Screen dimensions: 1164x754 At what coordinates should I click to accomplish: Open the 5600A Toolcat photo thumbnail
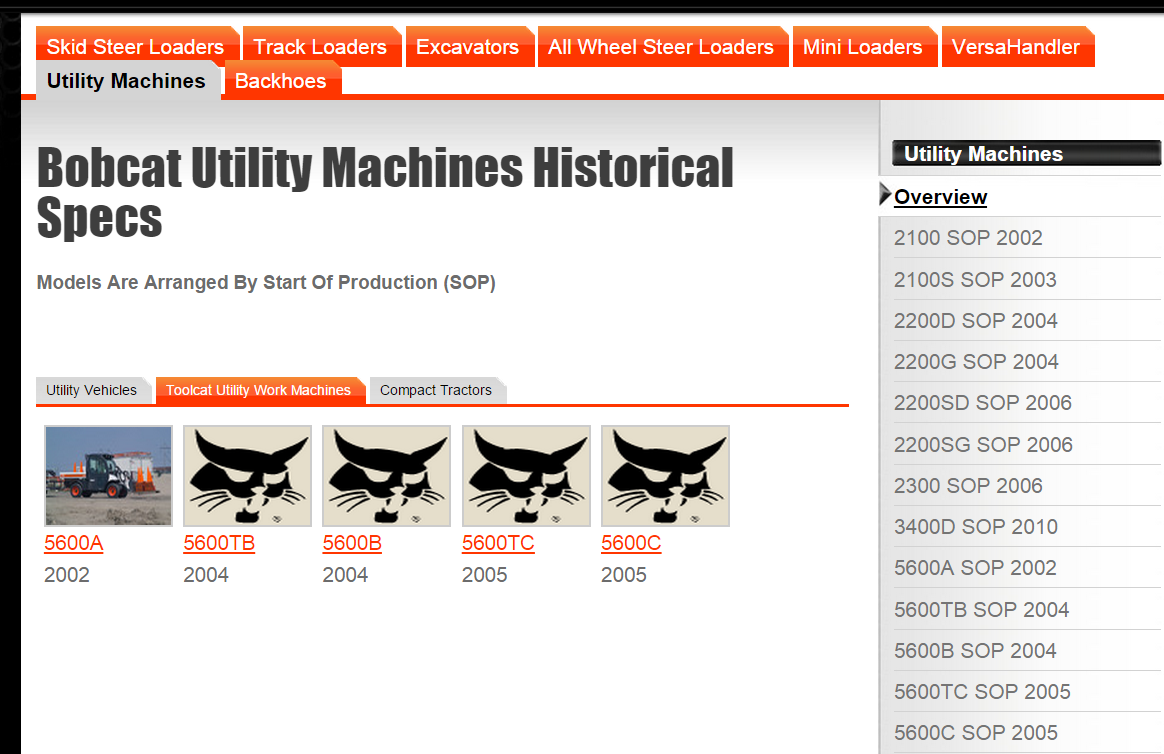click(x=108, y=476)
